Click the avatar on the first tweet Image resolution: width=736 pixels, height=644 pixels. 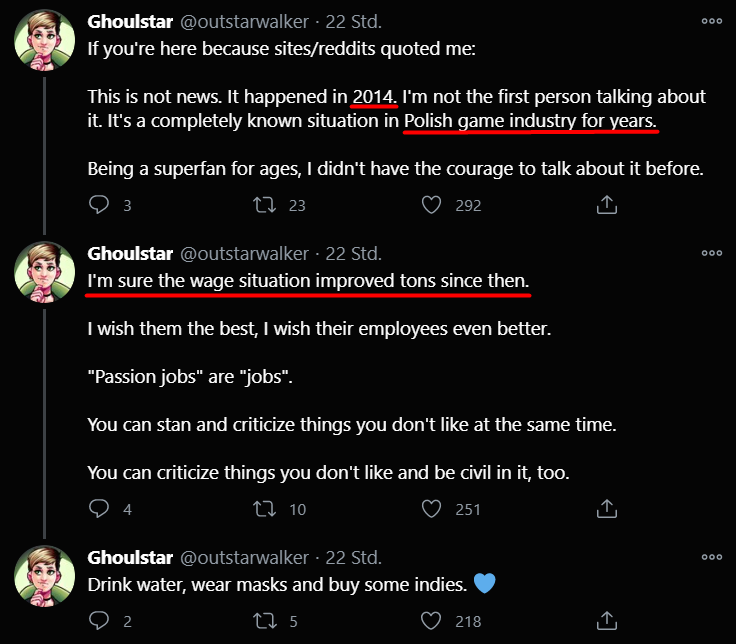click(x=44, y=41)
